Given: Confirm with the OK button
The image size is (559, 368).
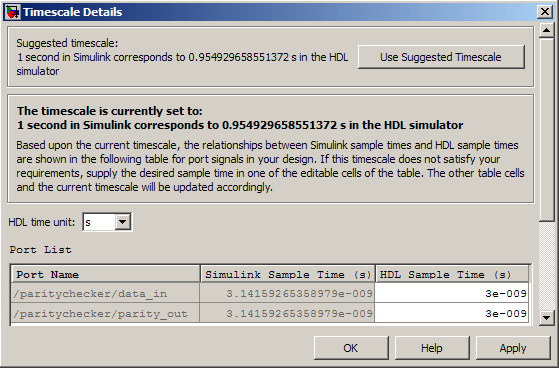Looking at the screenshot, I should 351,348.
